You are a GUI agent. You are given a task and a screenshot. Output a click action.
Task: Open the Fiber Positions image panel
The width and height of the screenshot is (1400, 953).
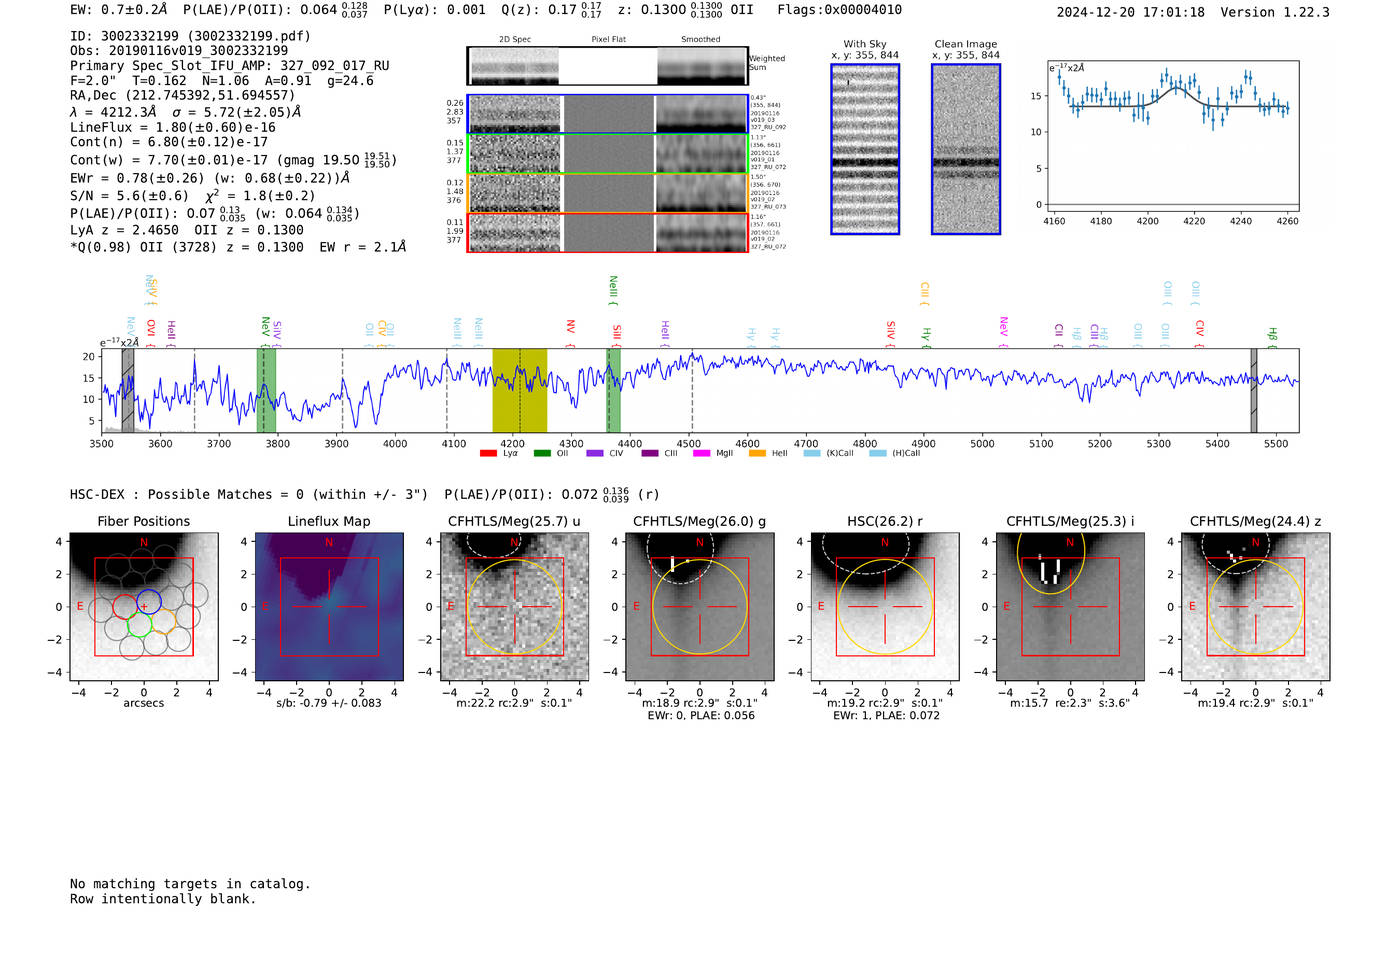pos(144,607)
